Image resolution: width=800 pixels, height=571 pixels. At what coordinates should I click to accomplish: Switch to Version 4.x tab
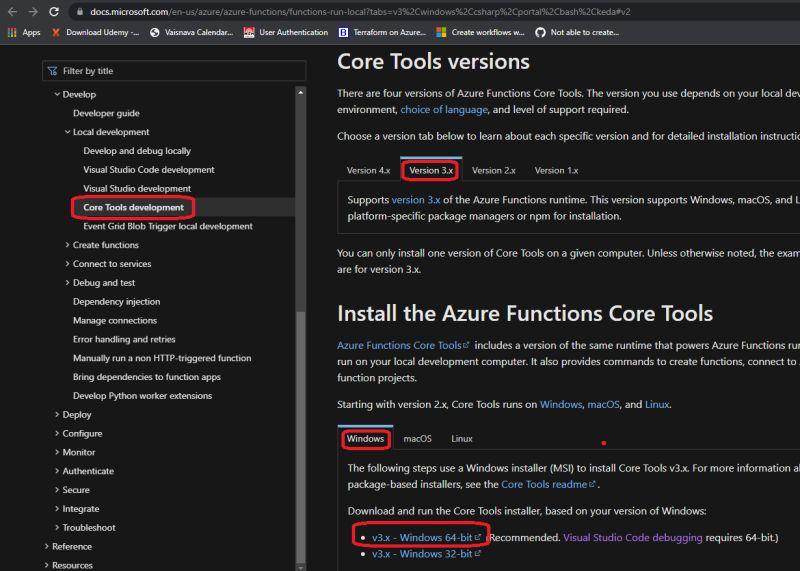pyautogui.click(x=368, y=170)
